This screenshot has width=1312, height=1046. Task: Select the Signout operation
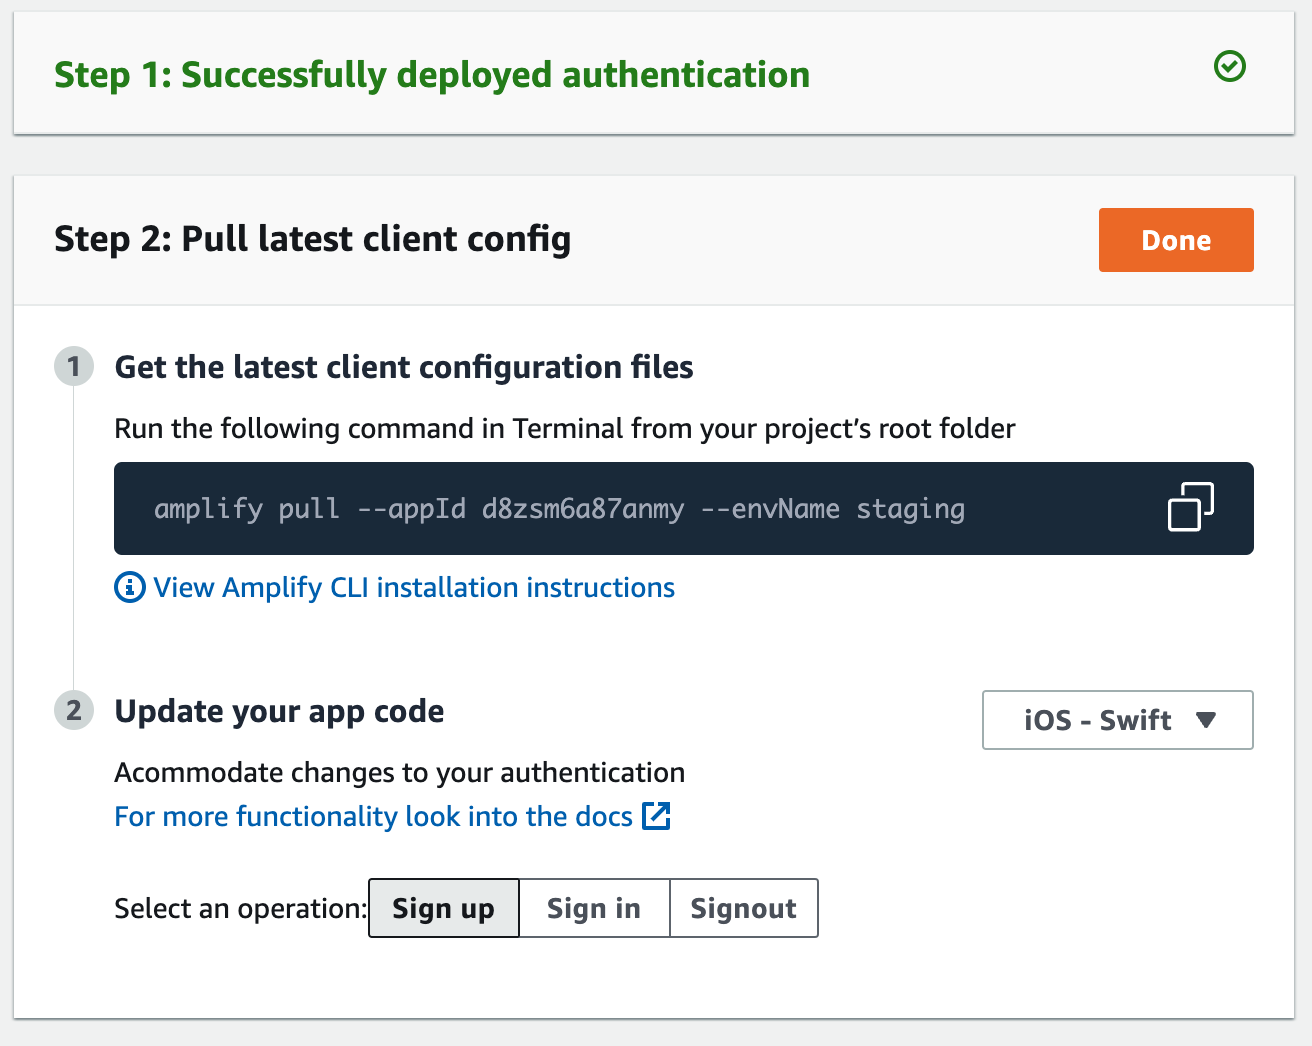[744, 908]
